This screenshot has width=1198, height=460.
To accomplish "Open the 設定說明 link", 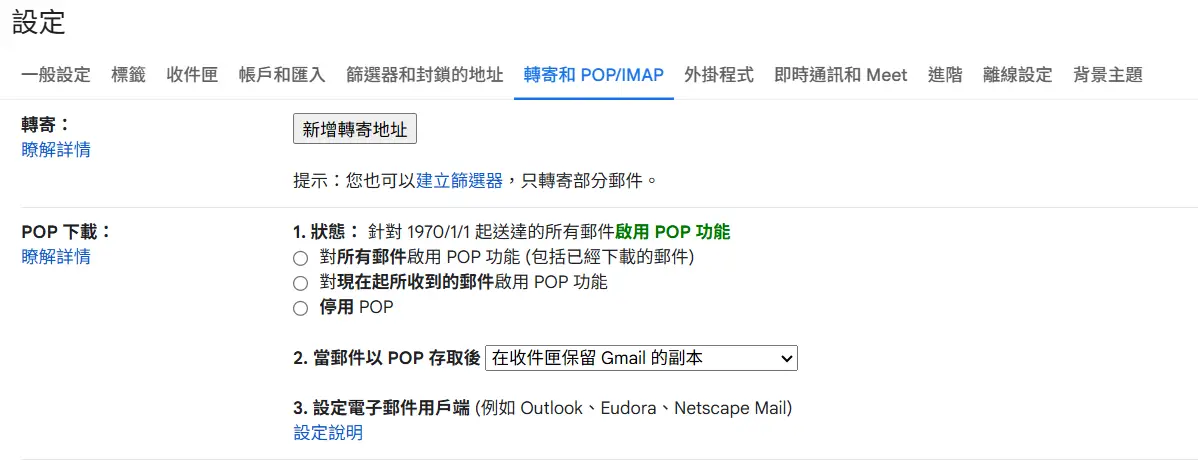I will (328, 433).
